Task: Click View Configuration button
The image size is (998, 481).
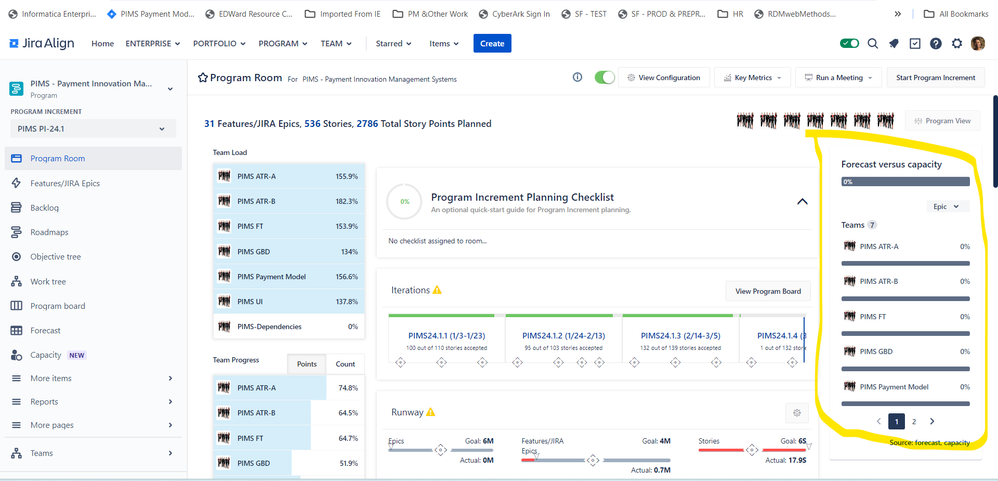Action: (x=664, y=78)
